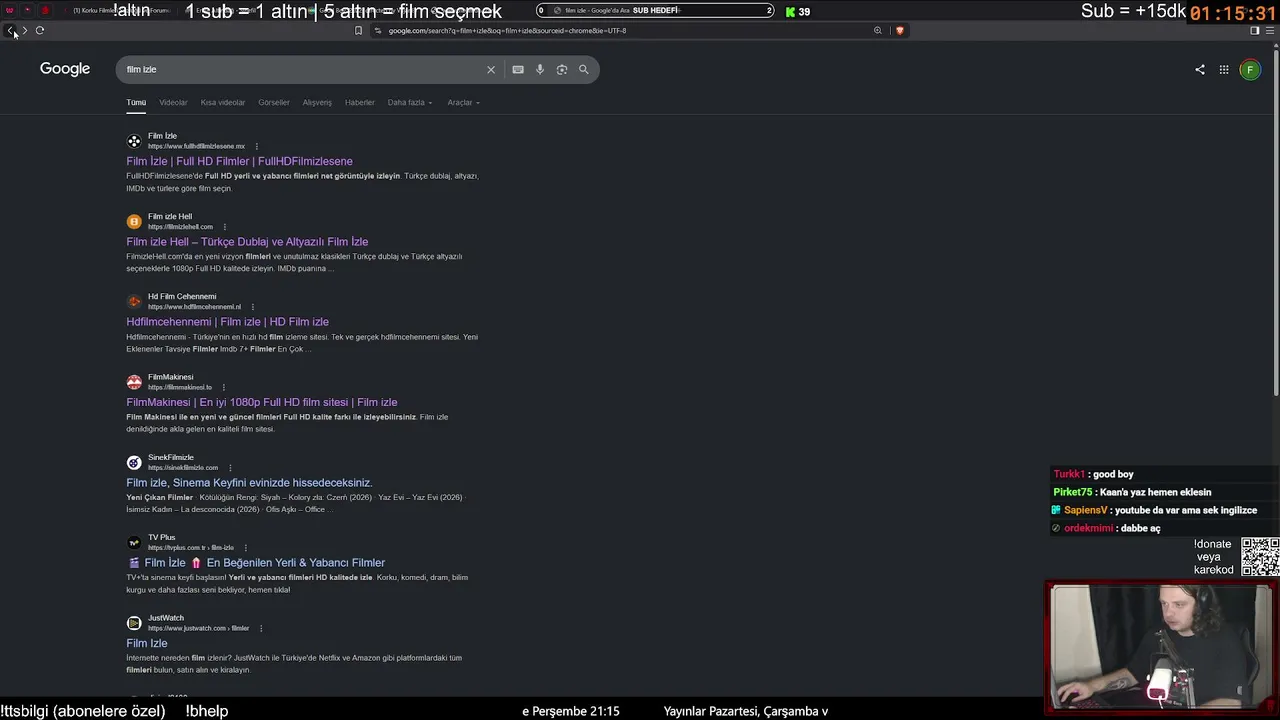Open the JustWatch Film İzle link

(x=147, y=644)
